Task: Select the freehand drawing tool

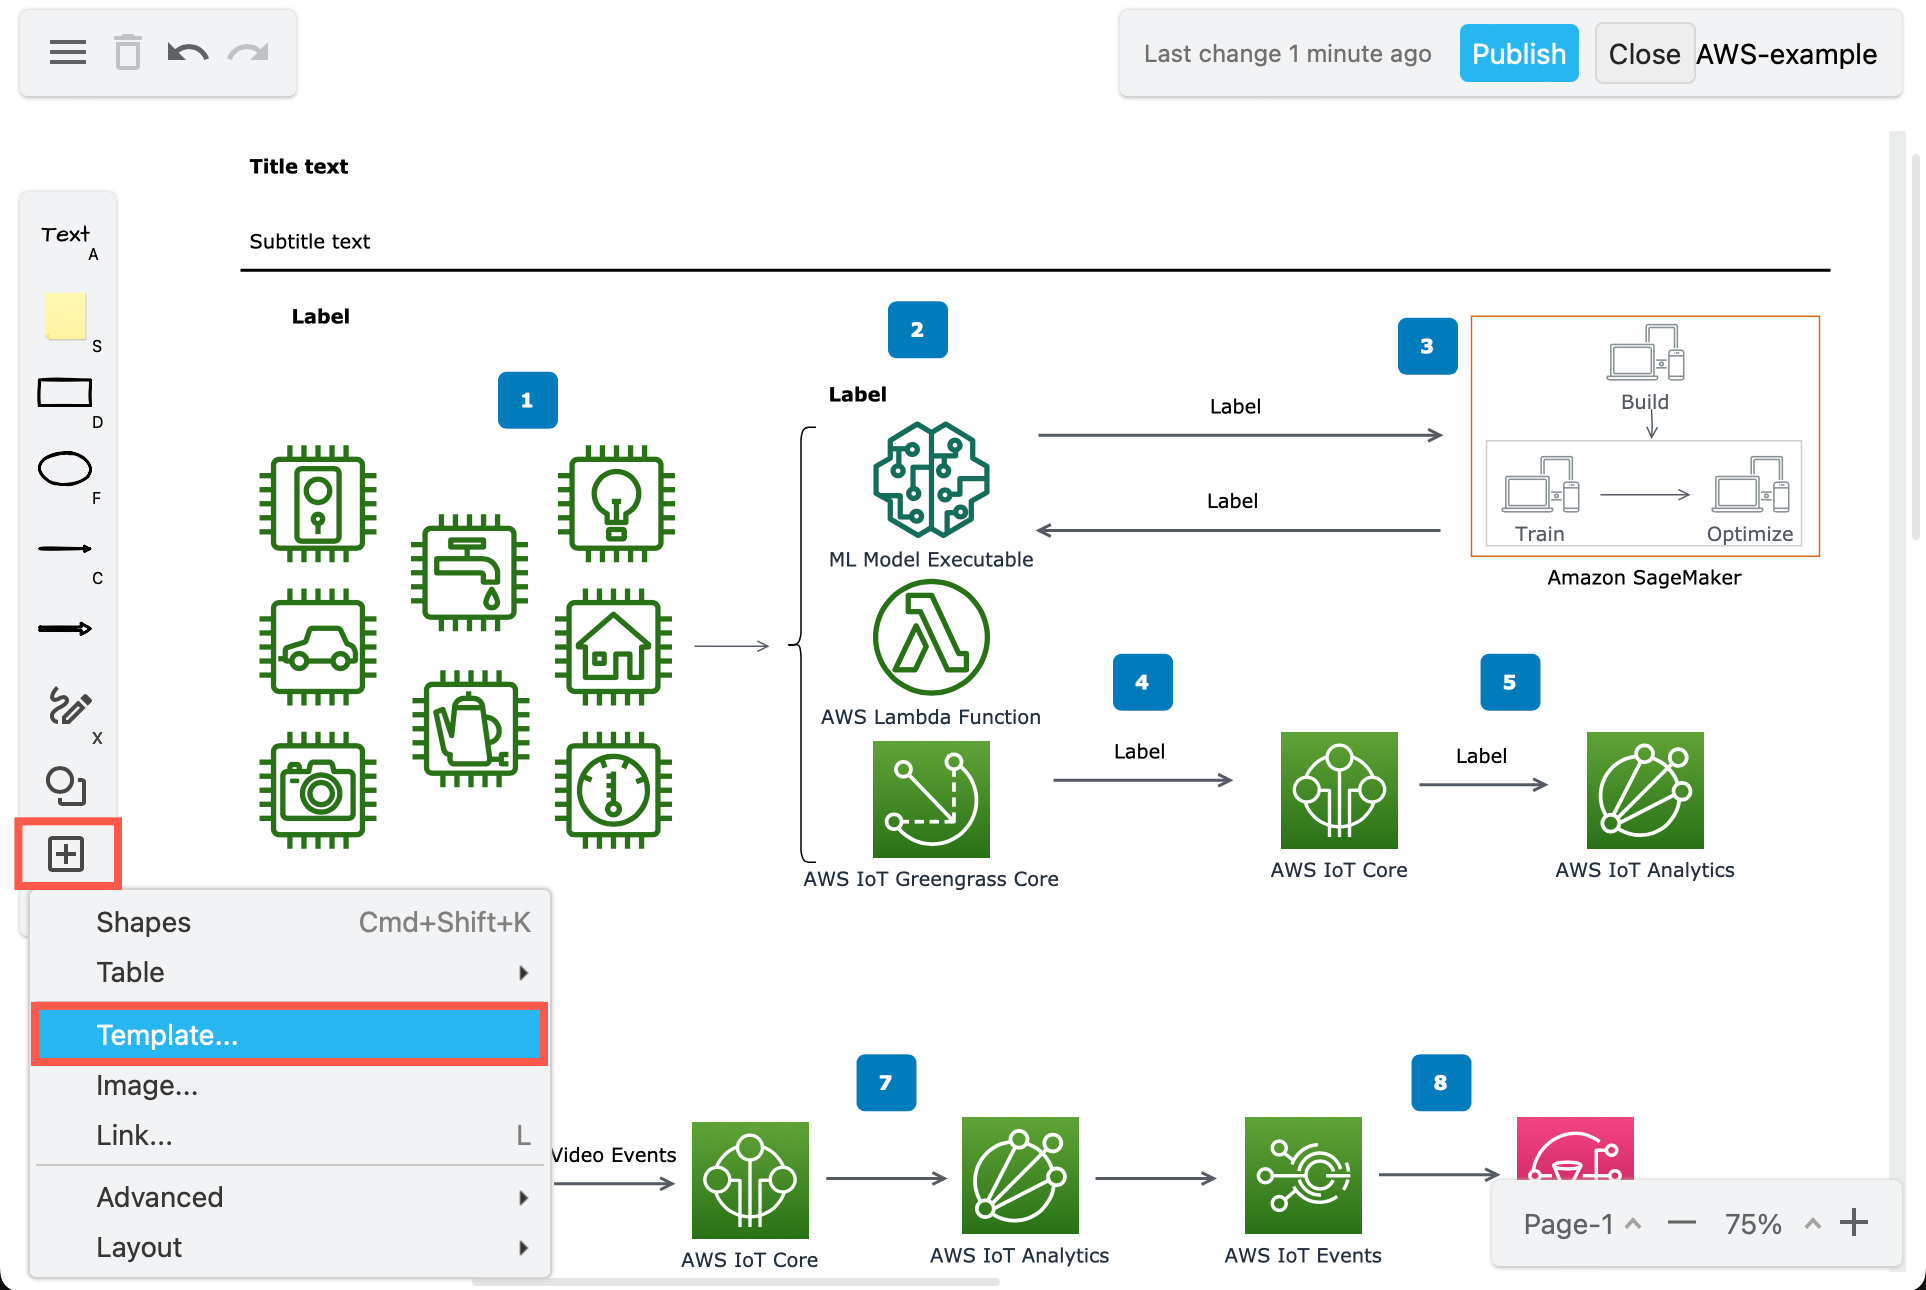Action: click(66, 708)
